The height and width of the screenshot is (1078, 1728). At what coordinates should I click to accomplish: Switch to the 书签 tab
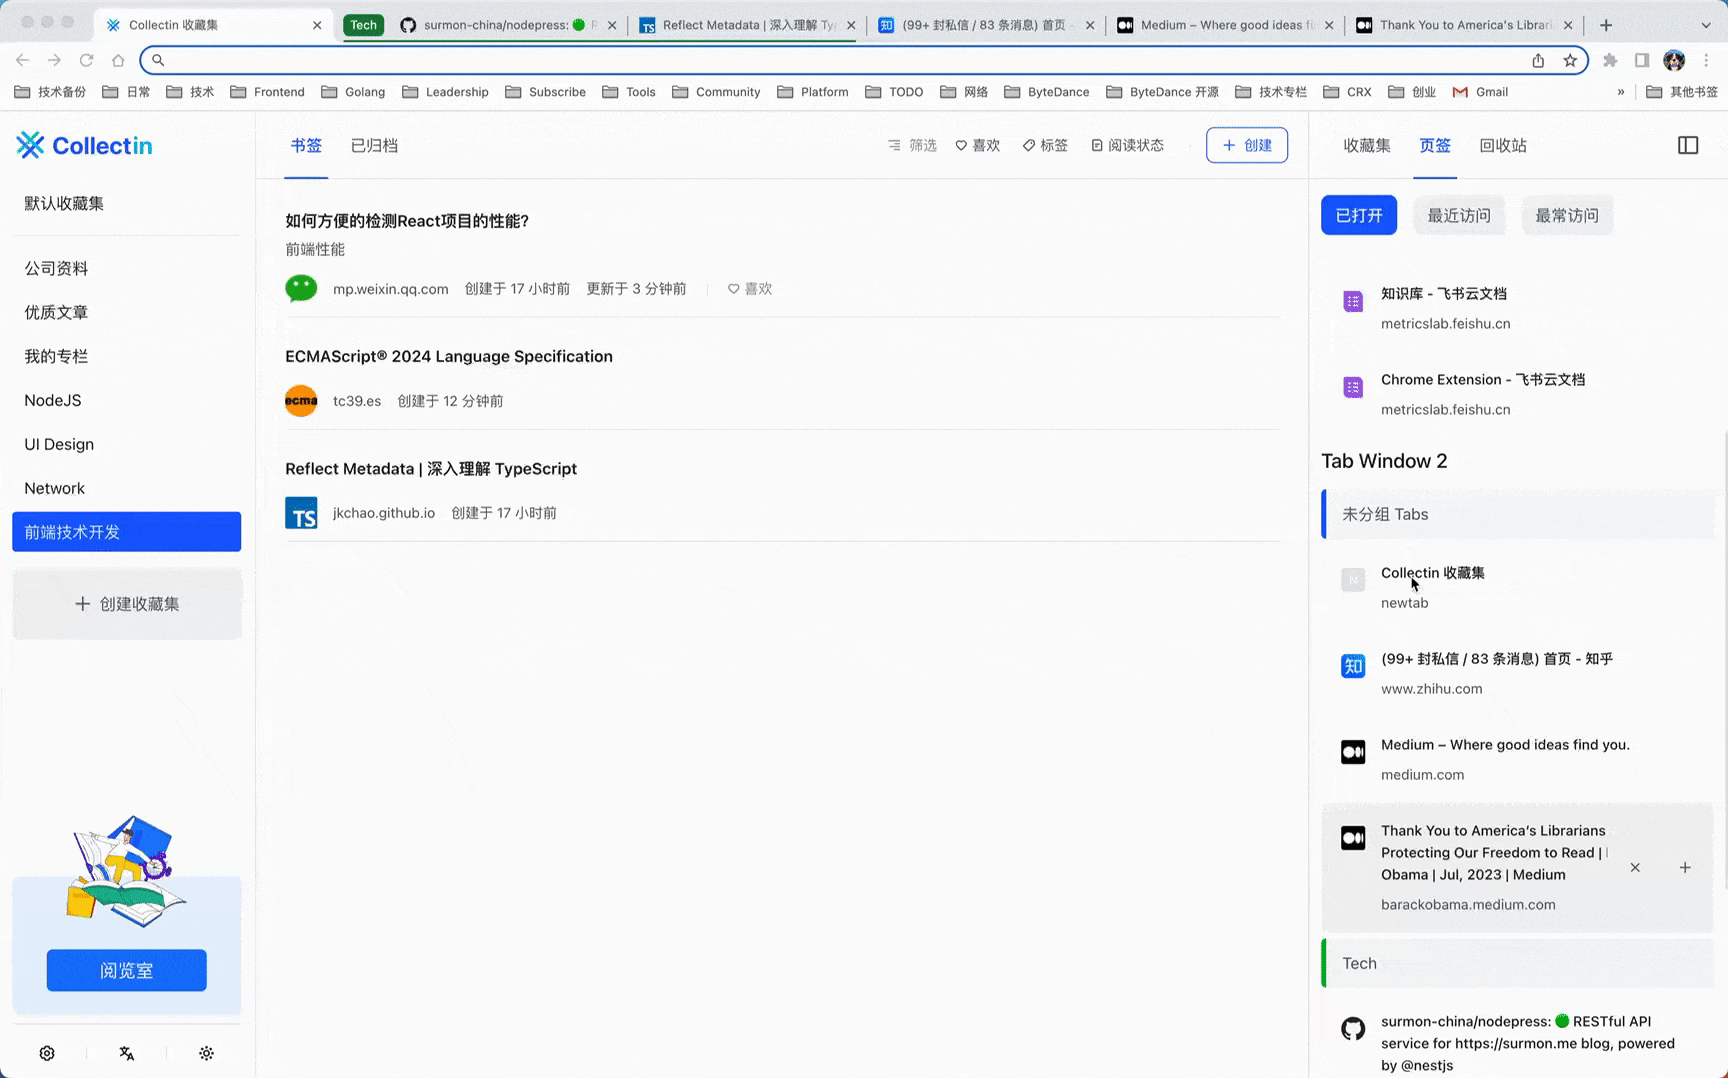[306, 145]
